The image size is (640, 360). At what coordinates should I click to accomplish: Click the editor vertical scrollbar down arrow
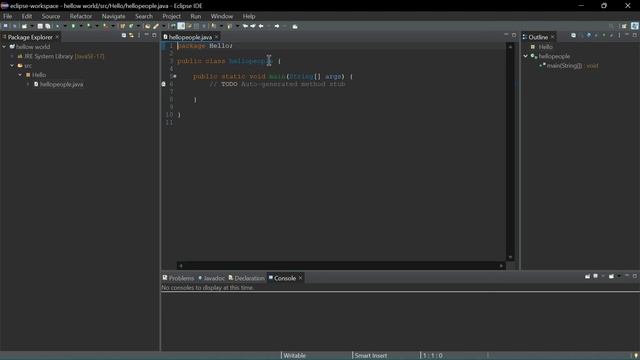[510, 257]
